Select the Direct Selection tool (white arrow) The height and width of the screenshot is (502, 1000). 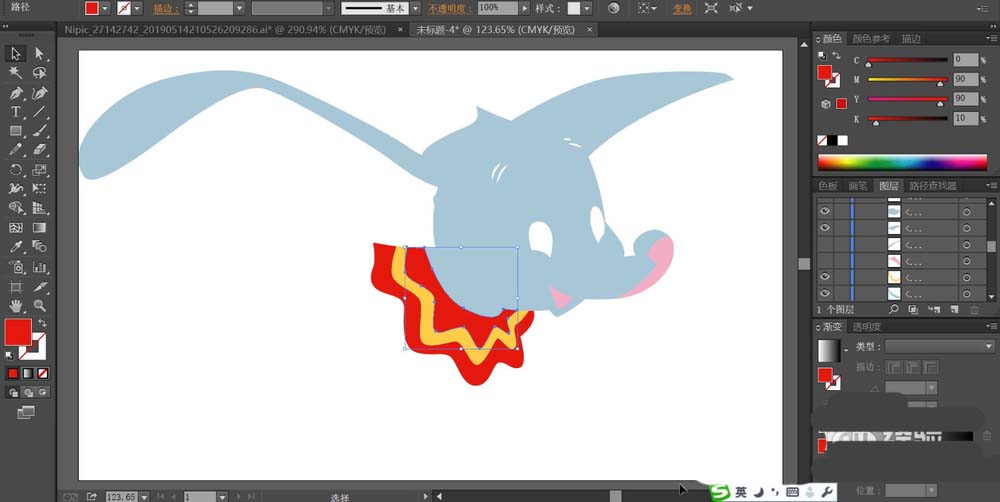(40, 54)
